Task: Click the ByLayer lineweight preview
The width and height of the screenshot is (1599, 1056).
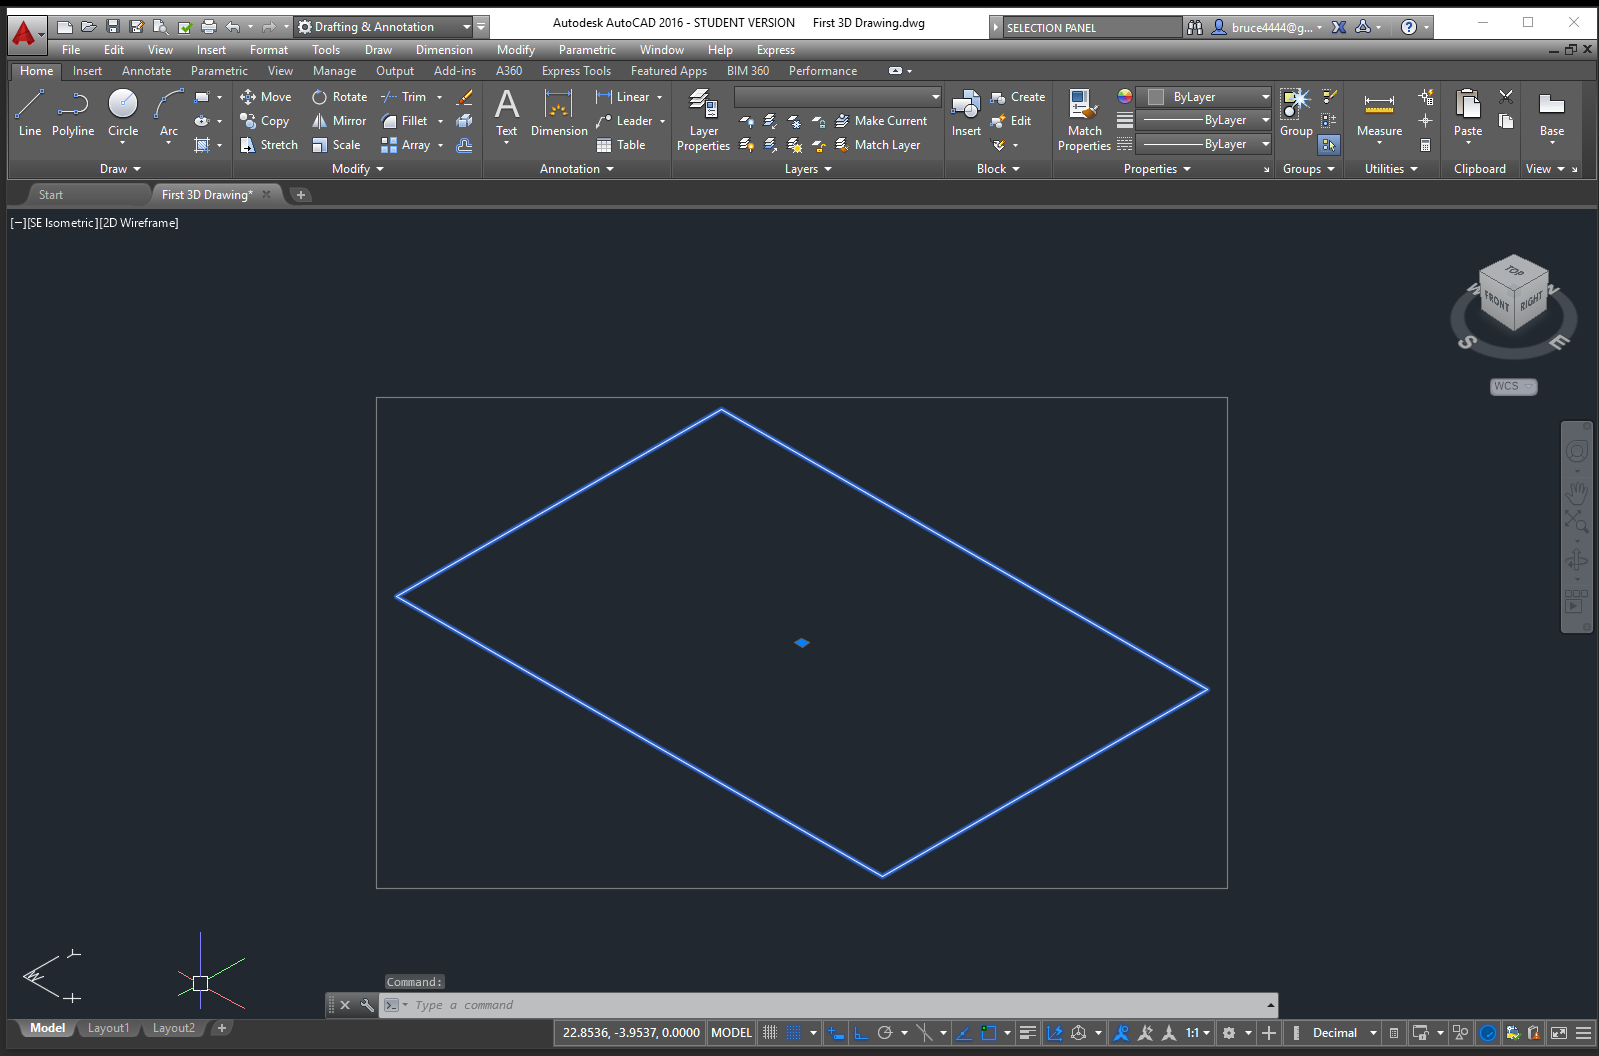Action: [1205, 120]
